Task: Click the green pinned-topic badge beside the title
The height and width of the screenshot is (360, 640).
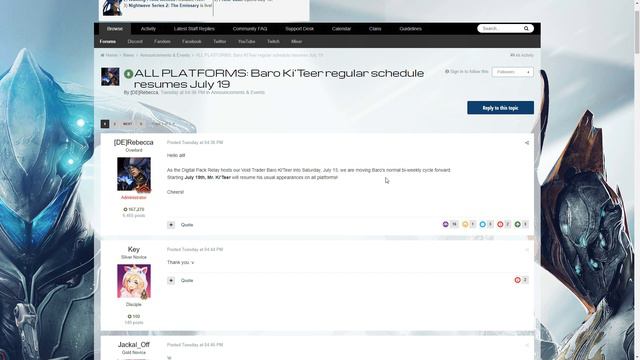Action: pos(129,74)
